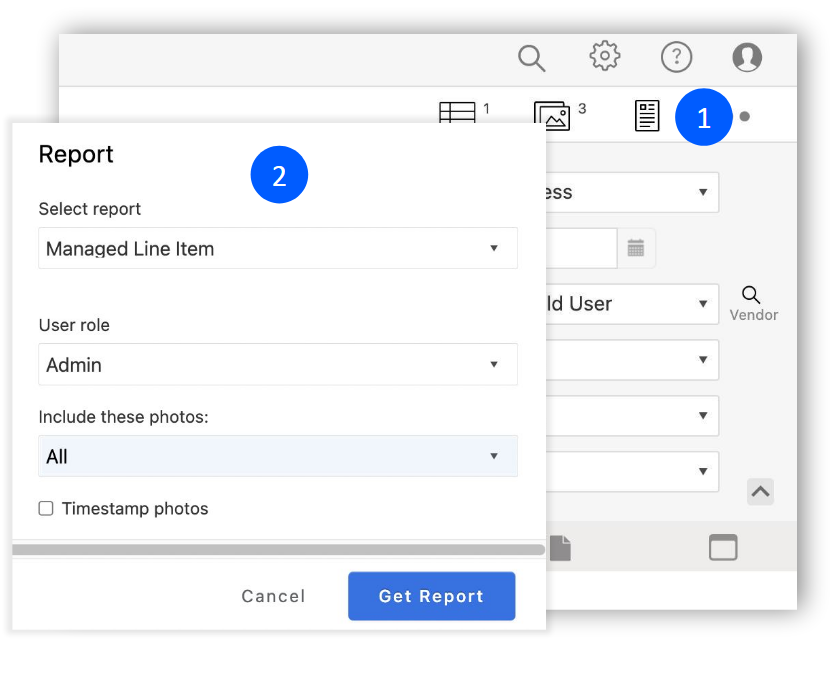Open the calendar date picker icon
836x677 pixels.
click(x=636, y=248)
